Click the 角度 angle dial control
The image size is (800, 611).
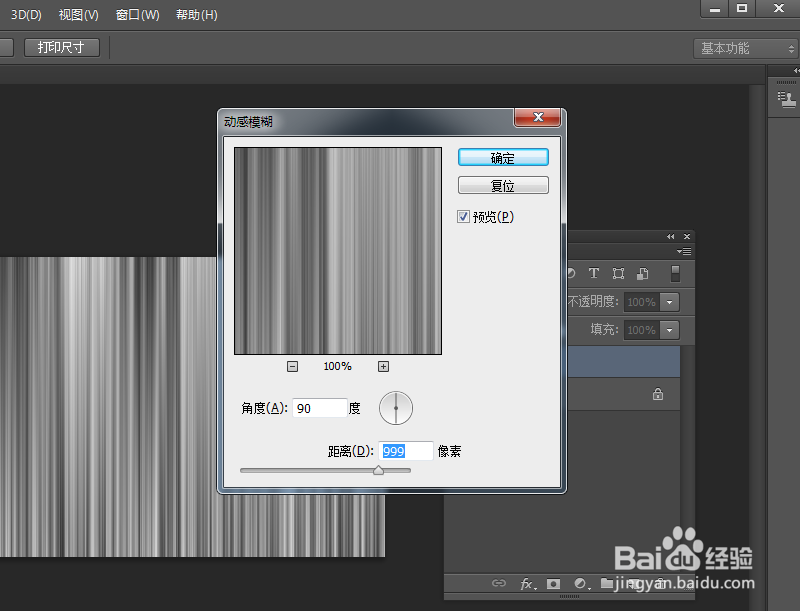(396, 408)
